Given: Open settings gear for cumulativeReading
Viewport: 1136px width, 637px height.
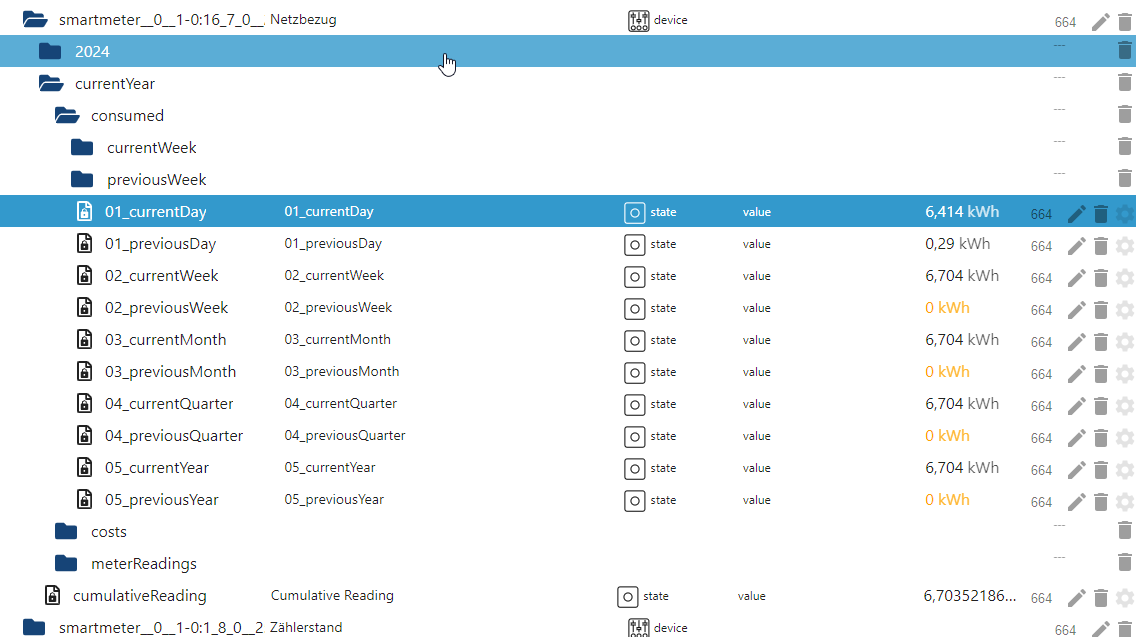Looking at the screenshot, I should click(1124, 597).
